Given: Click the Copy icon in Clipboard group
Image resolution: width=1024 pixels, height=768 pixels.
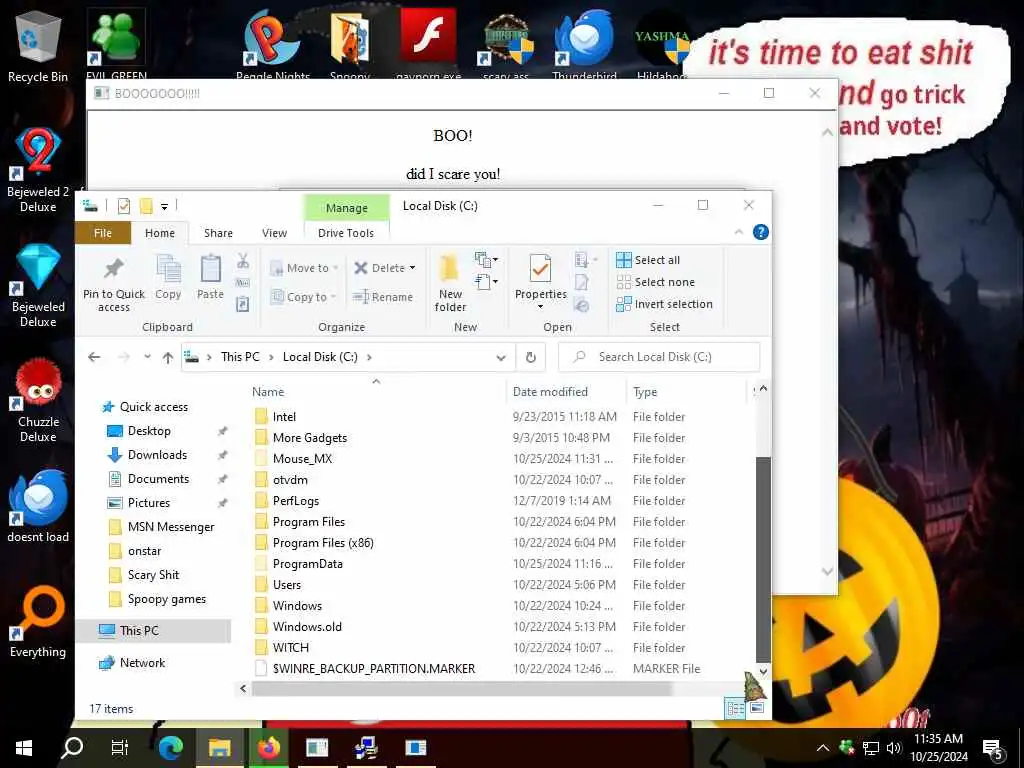Looking at the screenshot, I should click(x=168, y=269).
